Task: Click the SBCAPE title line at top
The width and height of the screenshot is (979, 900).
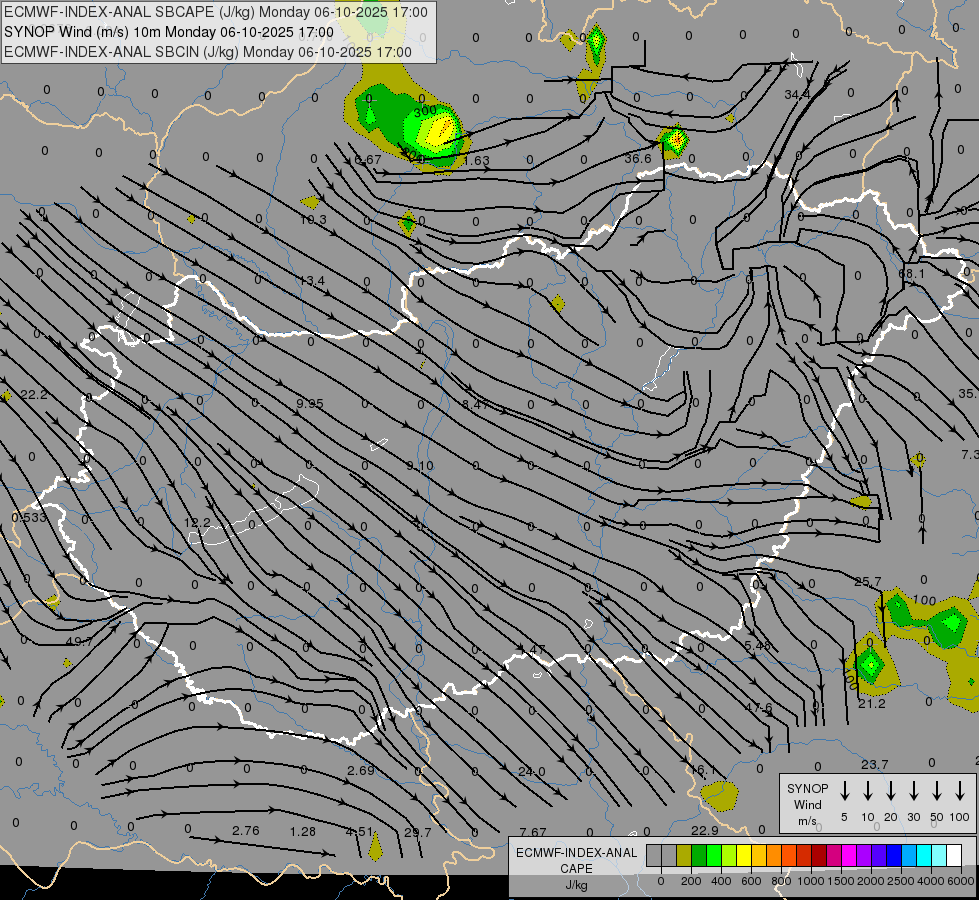Action: click(216, 12)
